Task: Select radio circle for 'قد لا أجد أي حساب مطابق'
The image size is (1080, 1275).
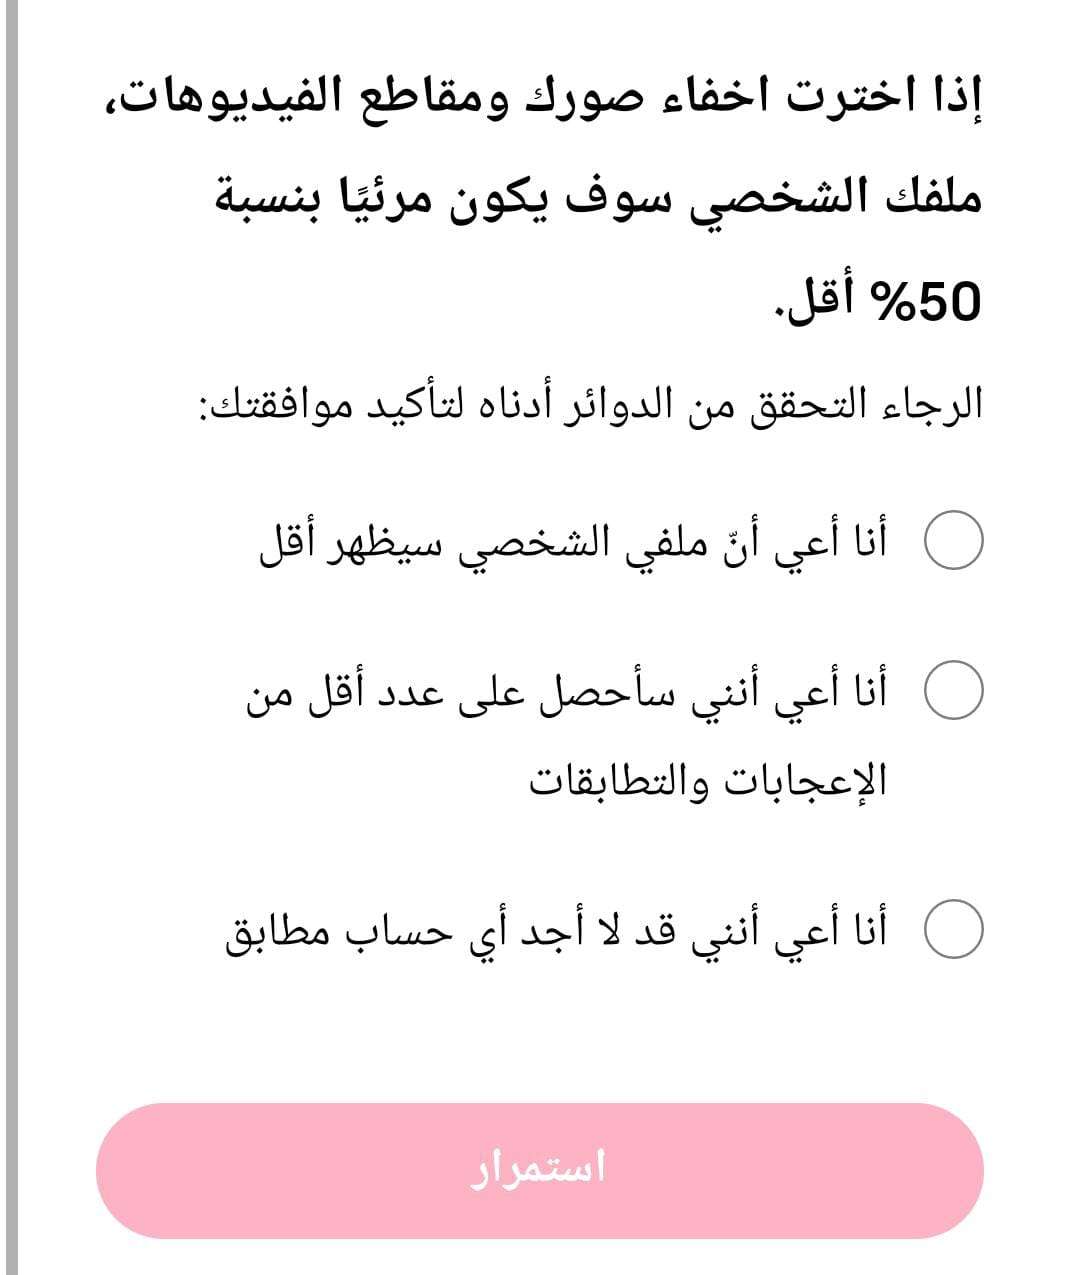Action: (957, 932)
